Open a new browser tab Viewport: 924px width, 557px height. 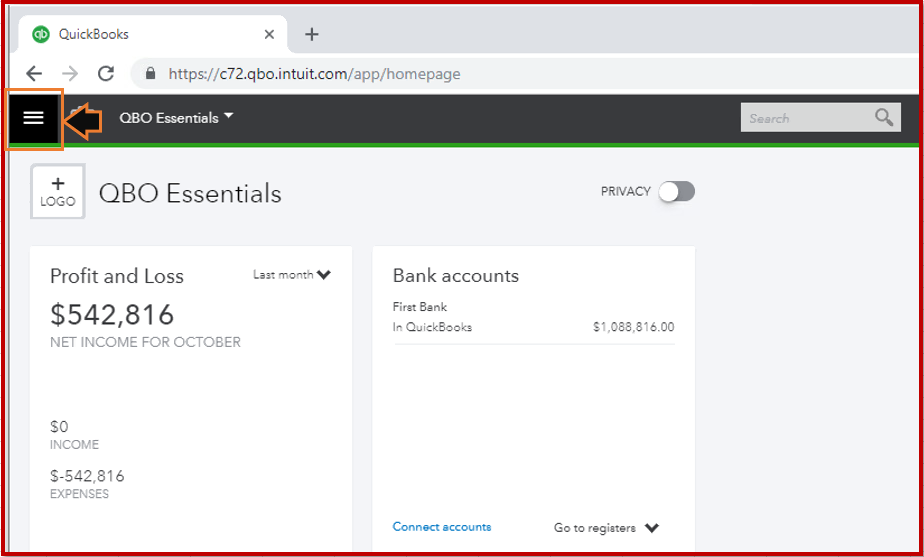coord(312,34)
